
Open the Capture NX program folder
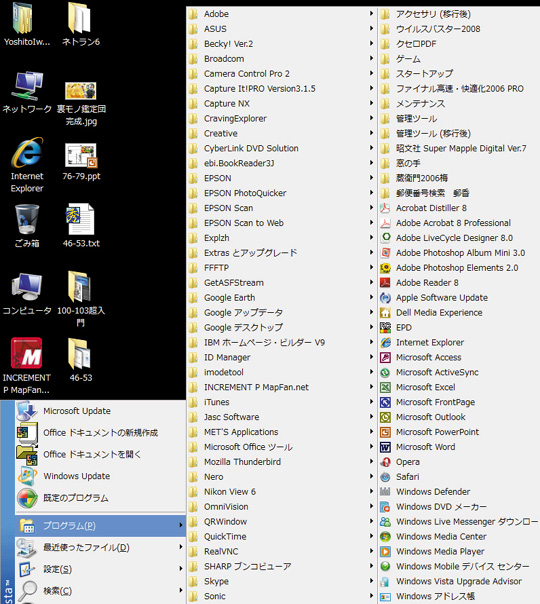(x=282, y=104)
